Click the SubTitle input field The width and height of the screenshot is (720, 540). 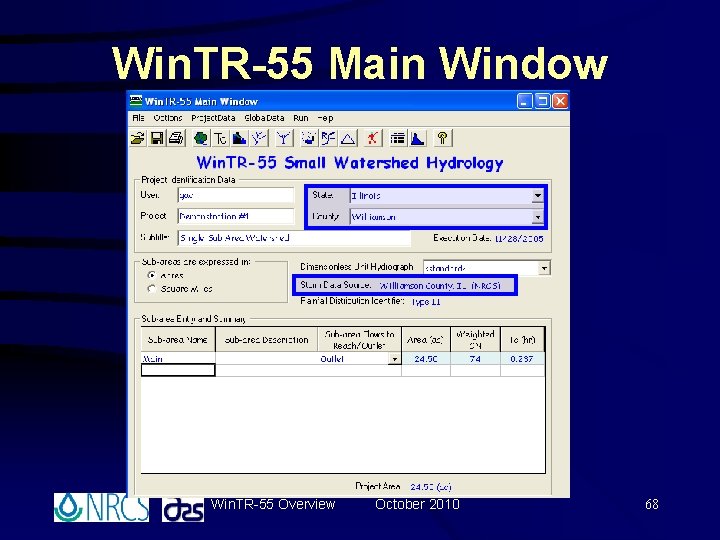tap(294, 238)
